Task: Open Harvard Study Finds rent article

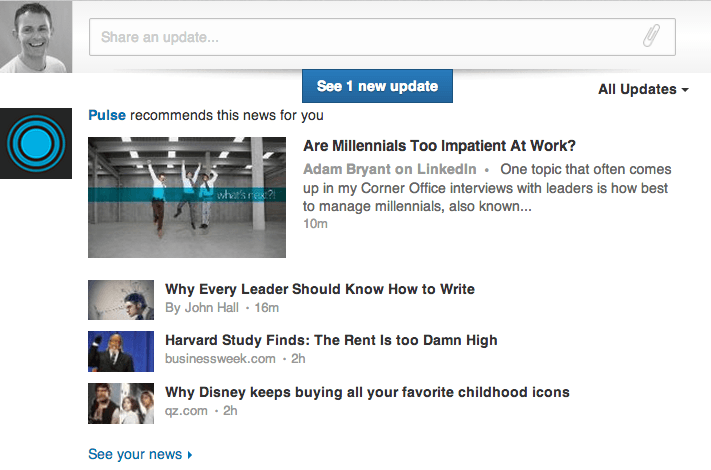Action: 331,340
